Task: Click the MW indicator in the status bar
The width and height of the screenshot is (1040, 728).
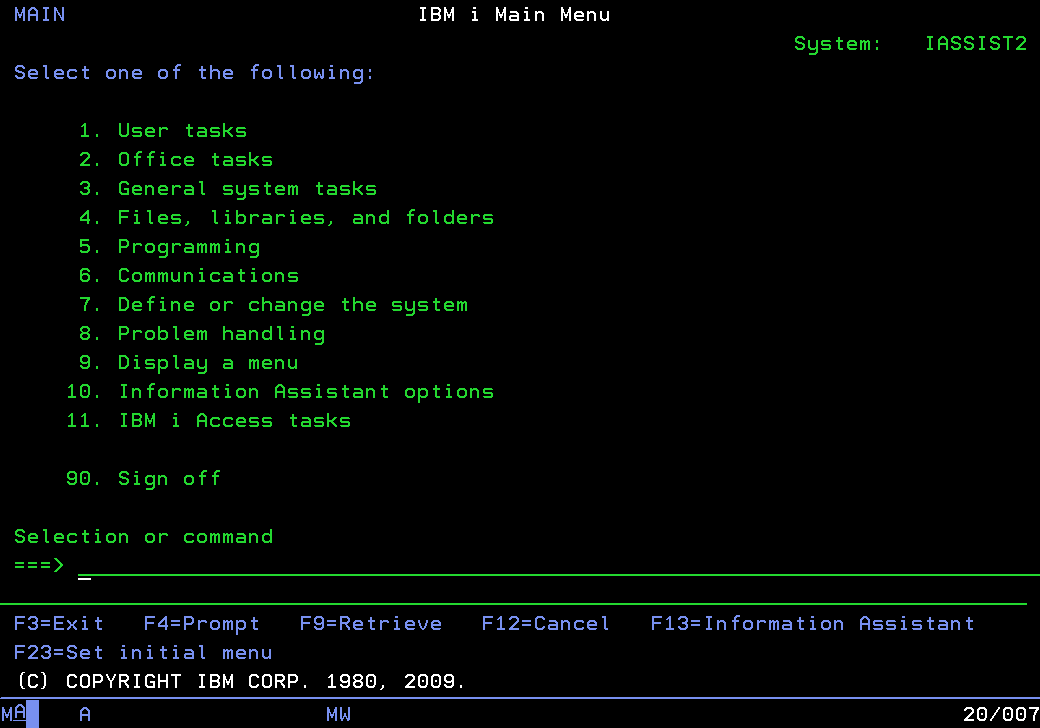Action: tap(338, 714)
